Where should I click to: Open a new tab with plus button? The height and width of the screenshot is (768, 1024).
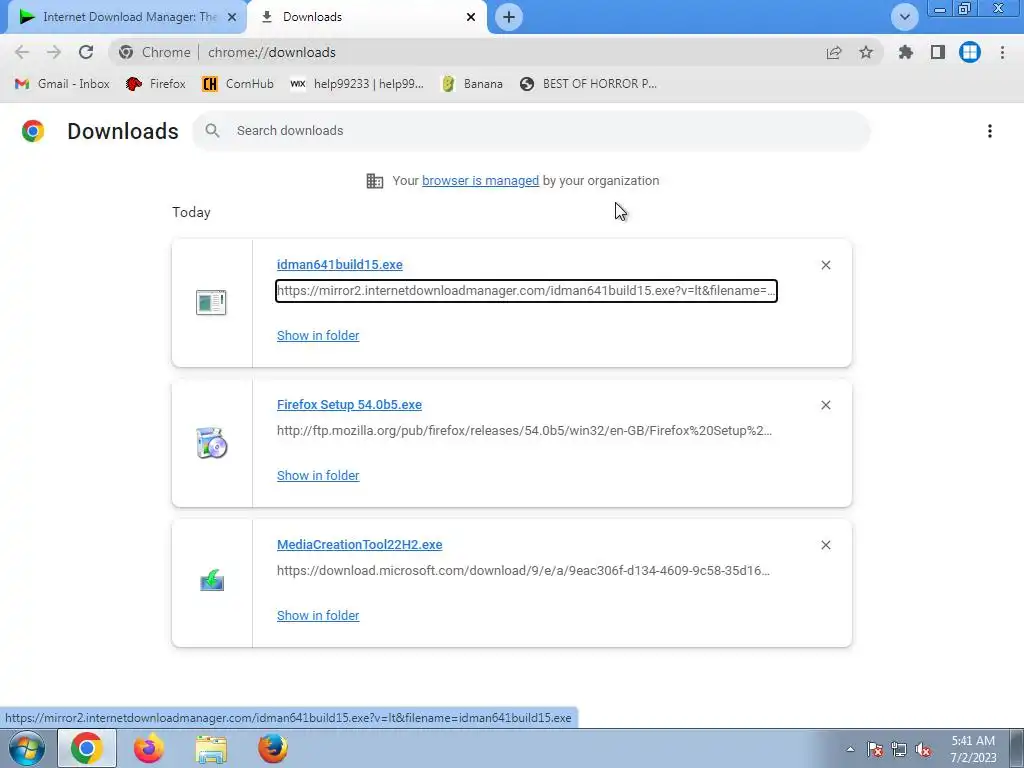coord(509,17)
